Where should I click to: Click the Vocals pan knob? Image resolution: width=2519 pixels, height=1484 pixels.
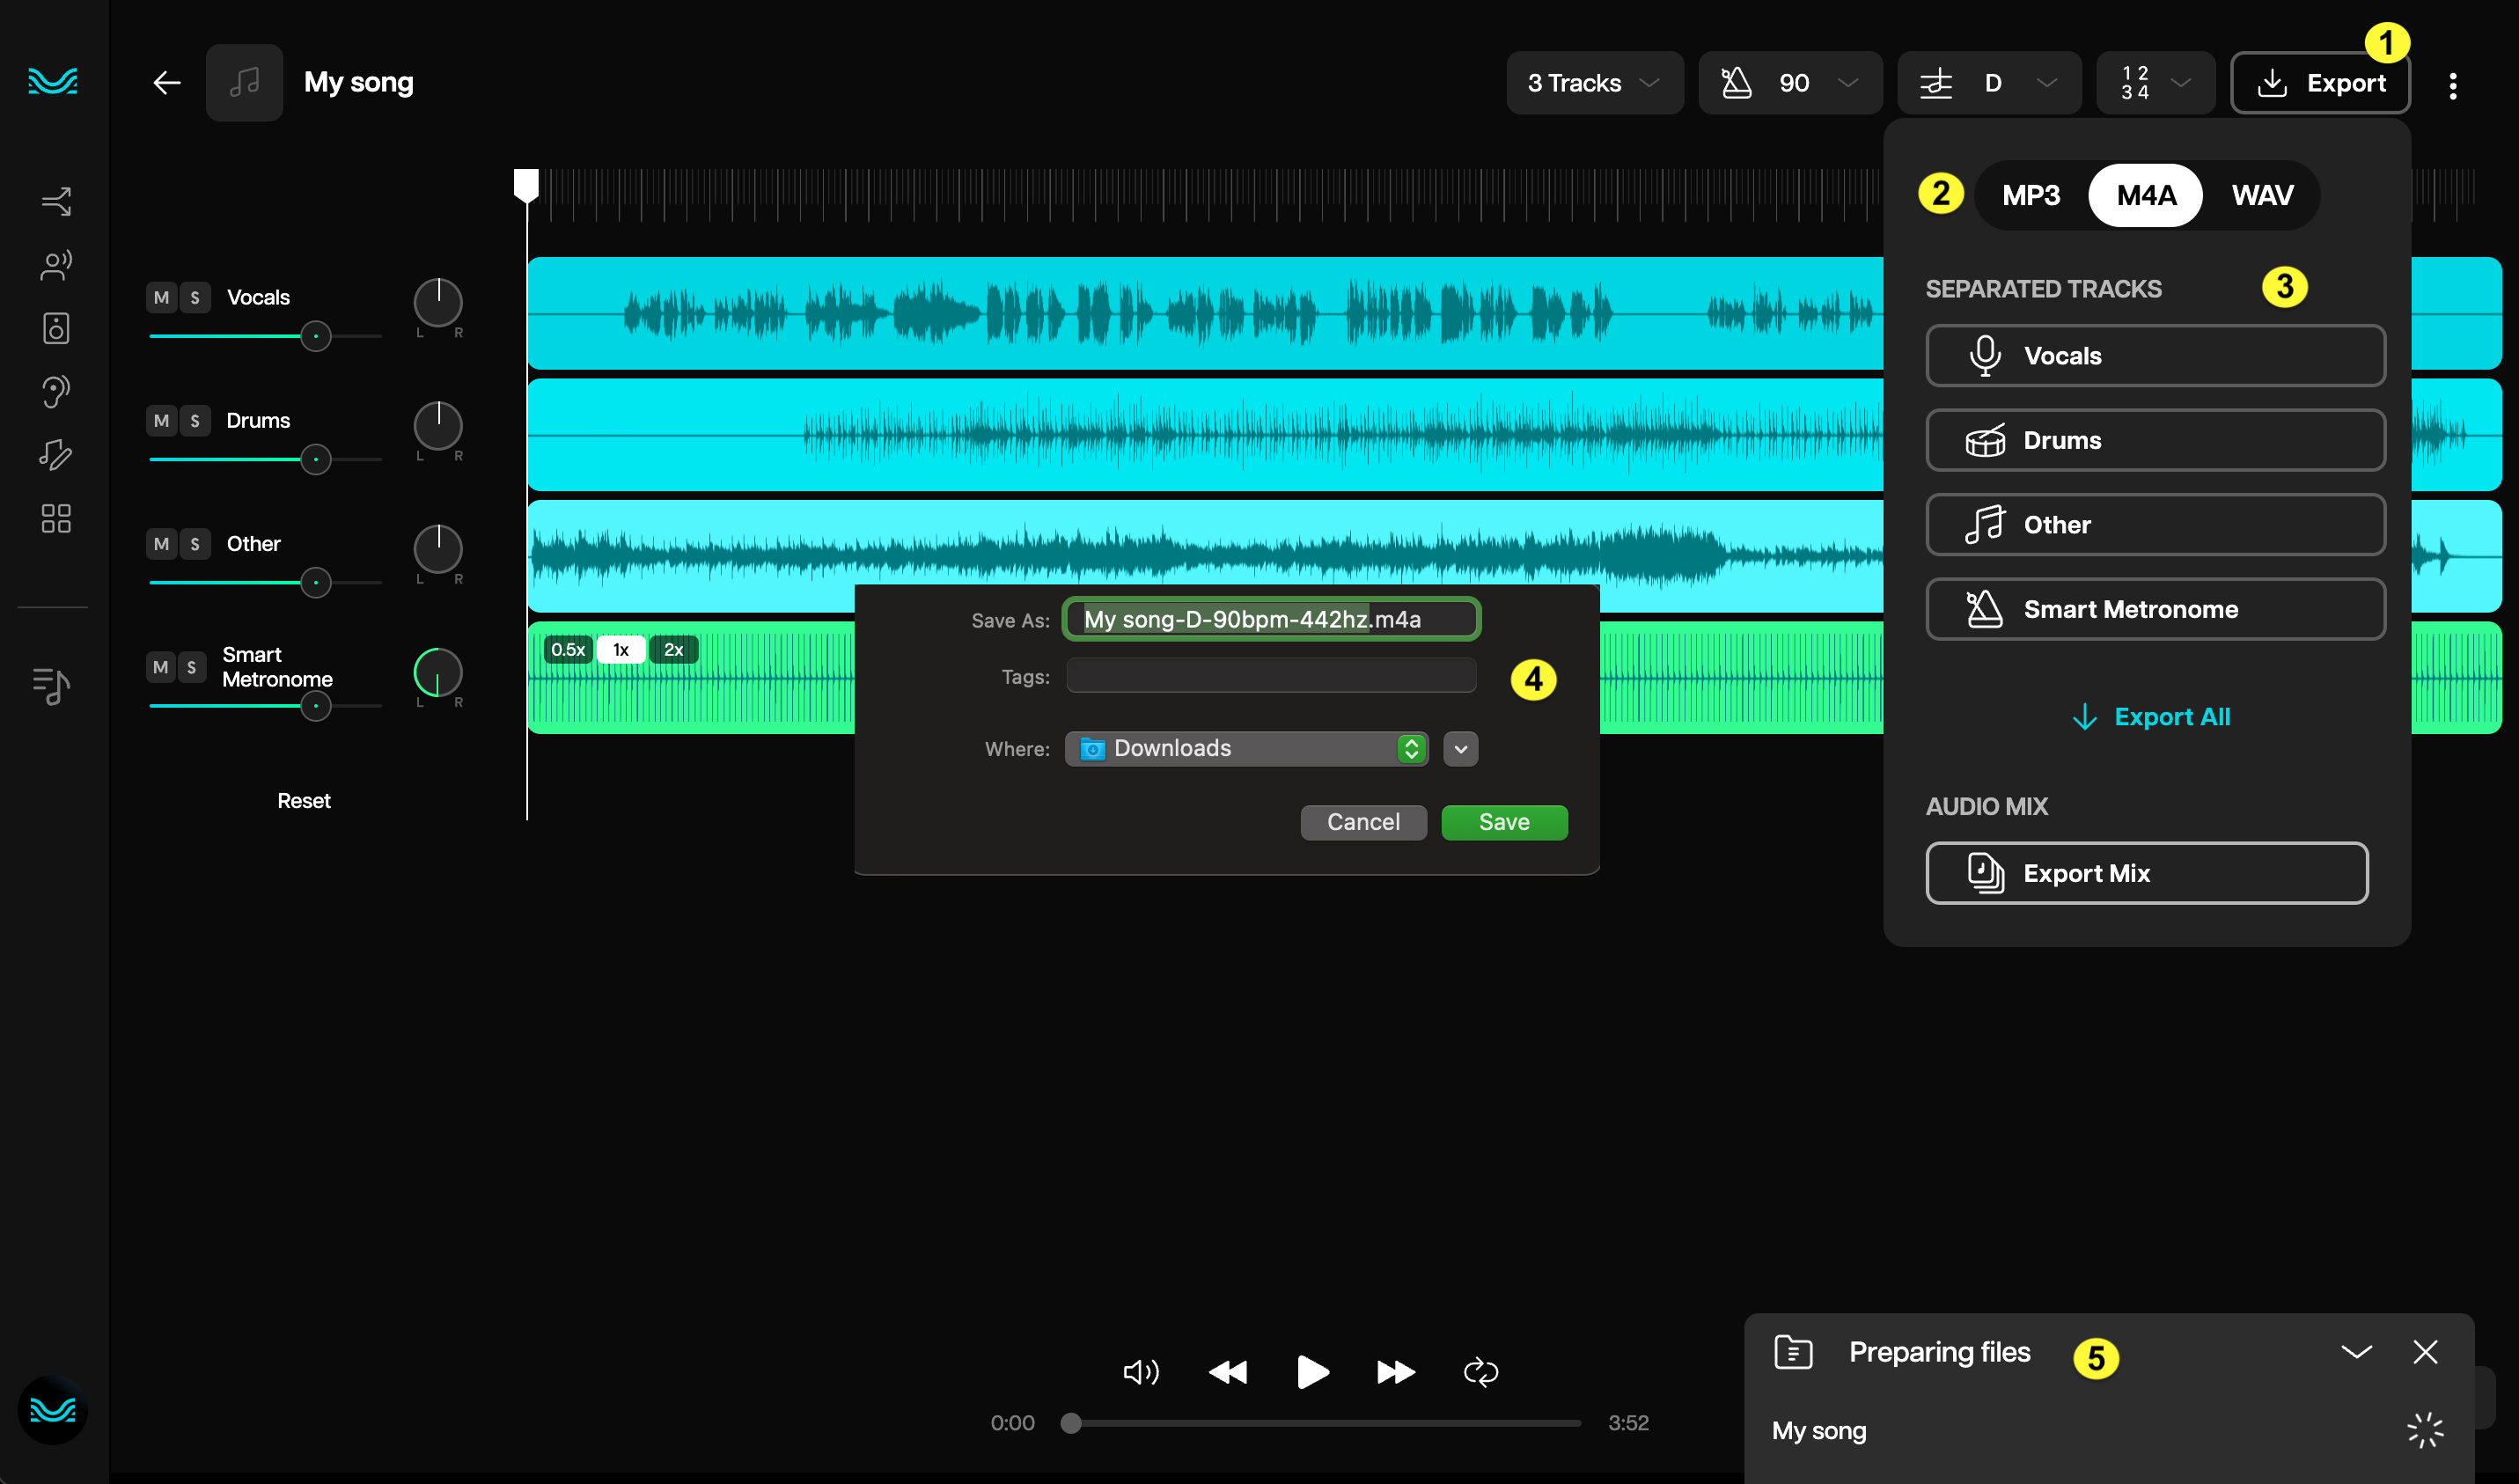pyautogui.click(x=438, y=303)
